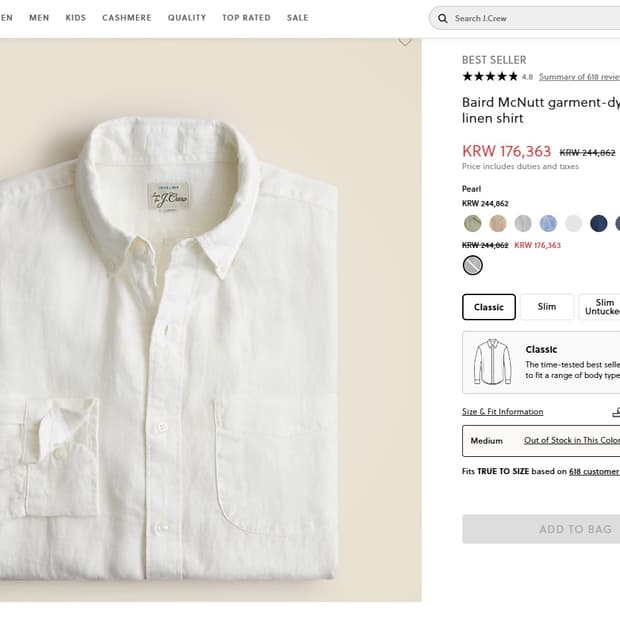Choose the tan color swatch

tap(498, 223)
